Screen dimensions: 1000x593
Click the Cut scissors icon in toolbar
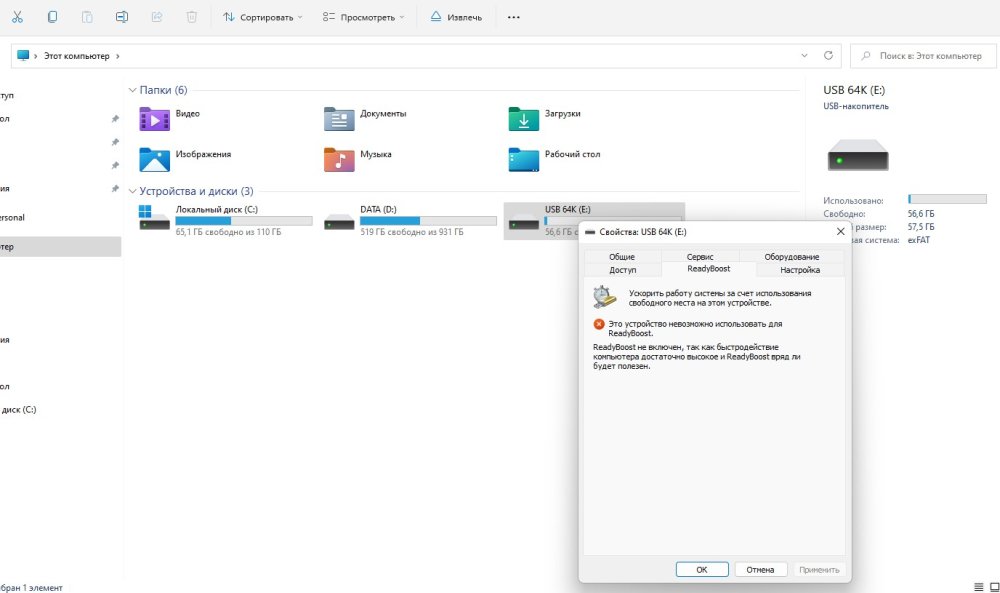18,17
